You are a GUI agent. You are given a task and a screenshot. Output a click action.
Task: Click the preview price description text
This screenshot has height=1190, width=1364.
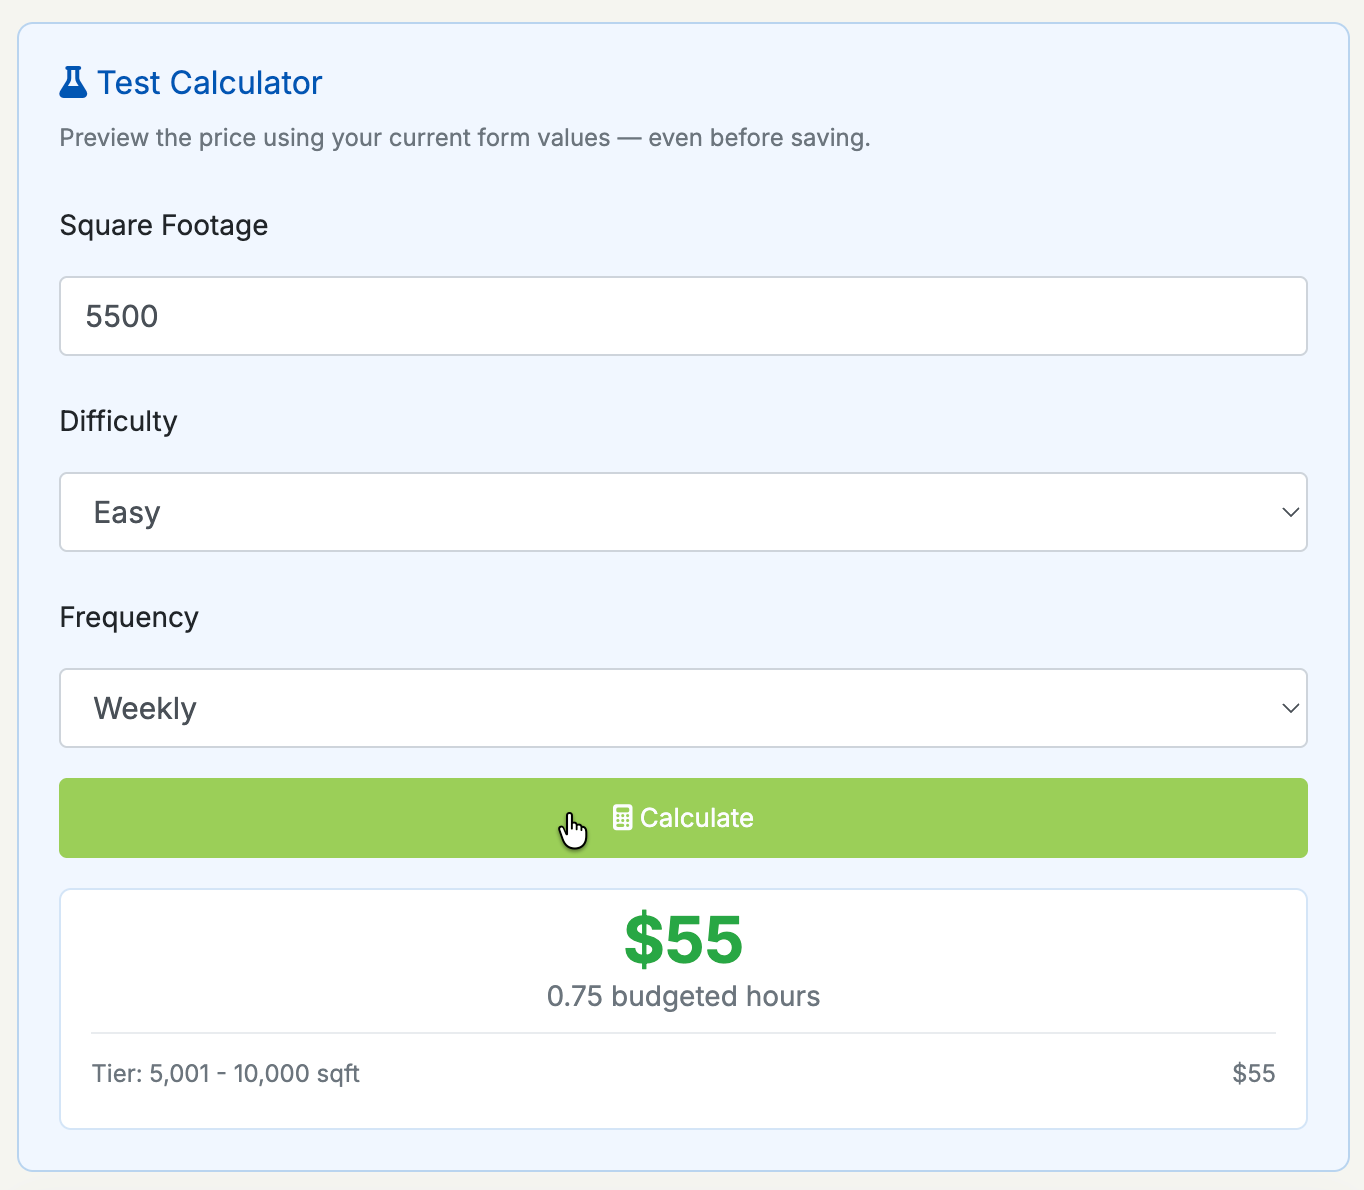pos(465,138)
